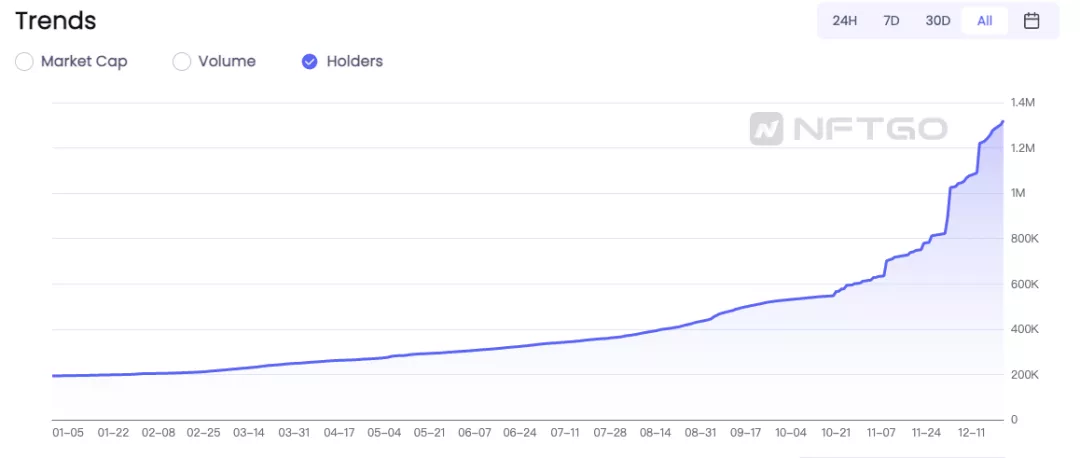The width and height of the screenshot is (1080, 458).
Task: Click the Trends heading
Action: [x=56, y=21]
